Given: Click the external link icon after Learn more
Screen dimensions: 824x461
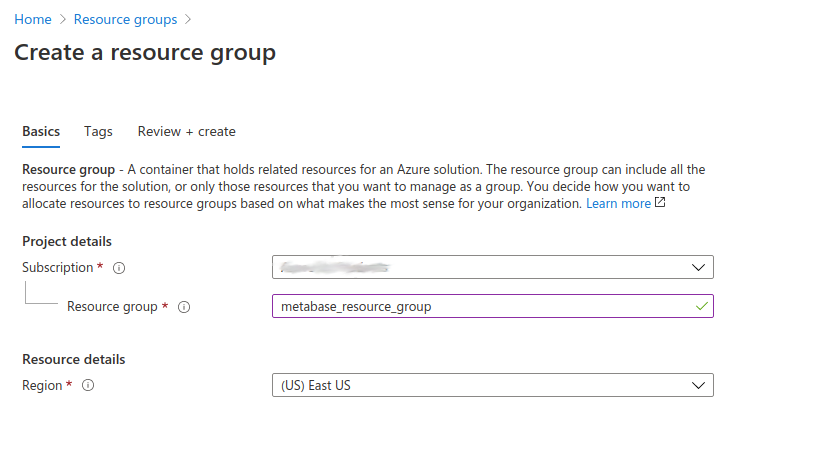Looking at the screenshot, I should click(660, 202).
